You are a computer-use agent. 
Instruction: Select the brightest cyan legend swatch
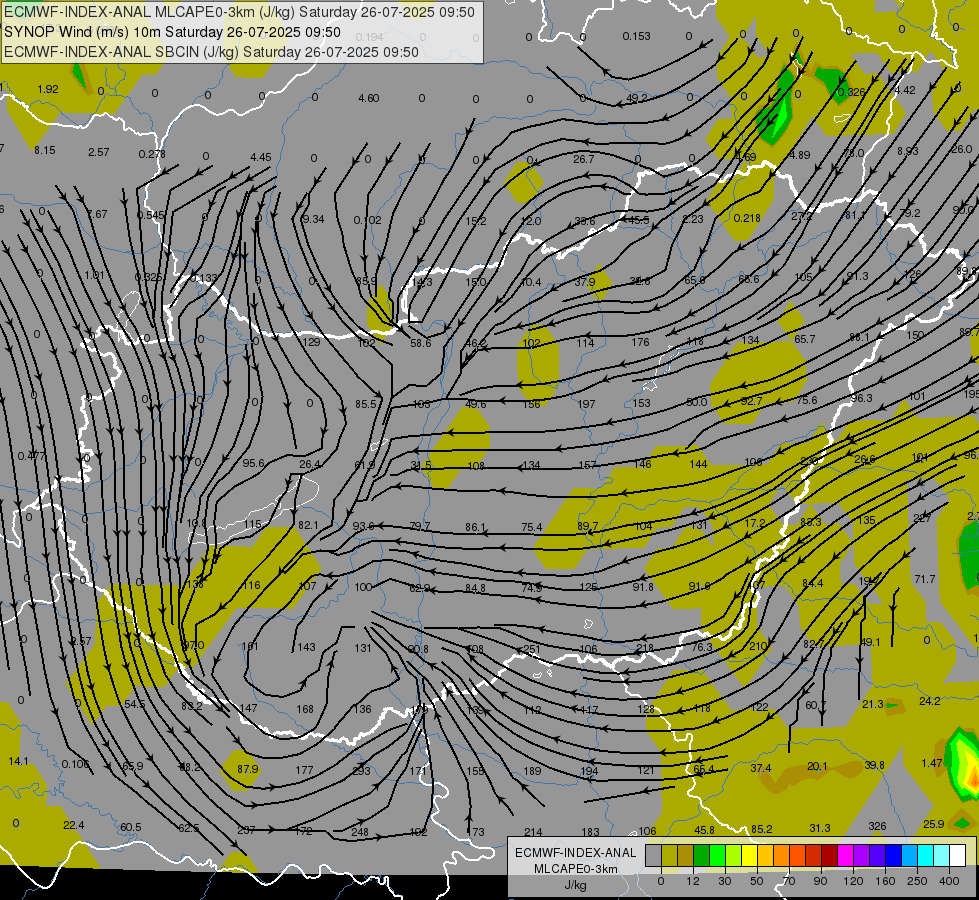point(925,855)
